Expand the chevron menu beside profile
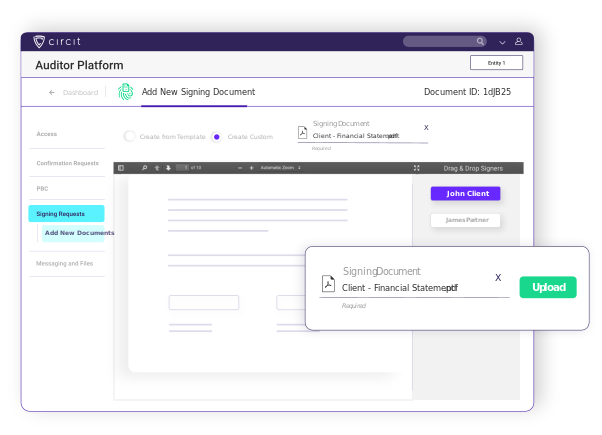The image size is (602, 435). coord(502,42)
